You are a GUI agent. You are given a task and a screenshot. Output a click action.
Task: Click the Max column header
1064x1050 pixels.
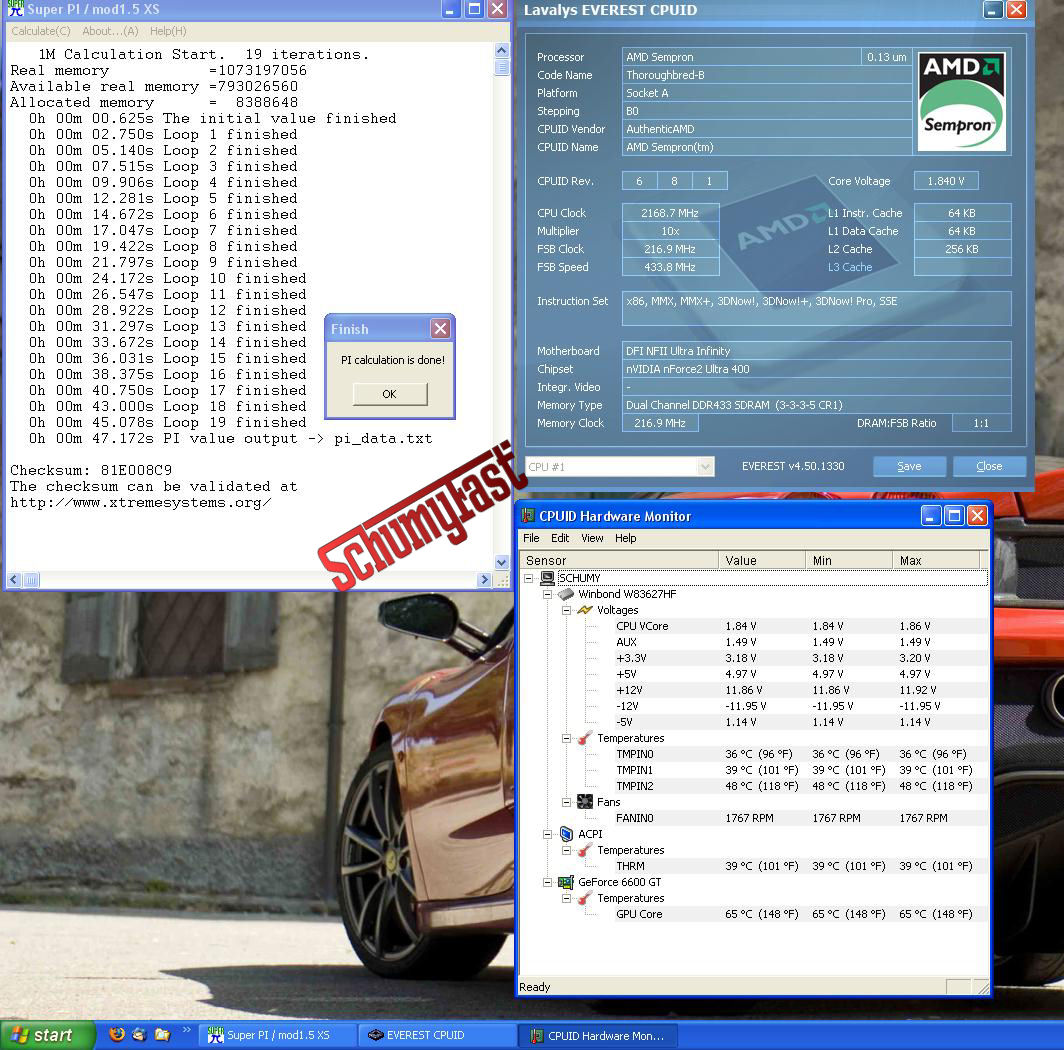coord(936,560)
